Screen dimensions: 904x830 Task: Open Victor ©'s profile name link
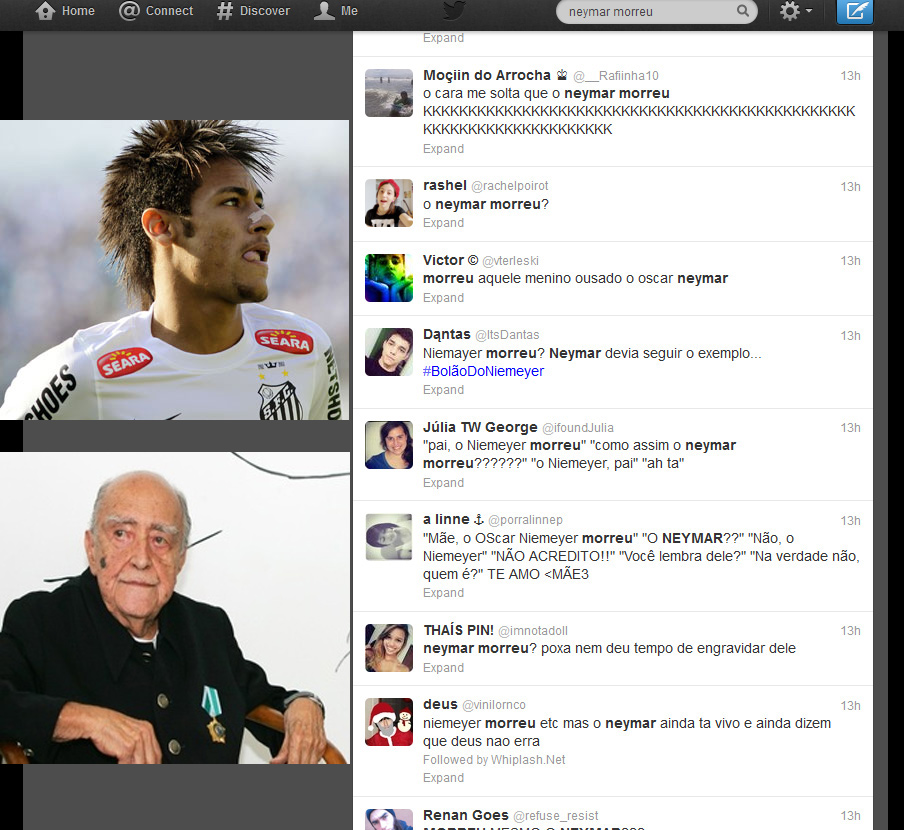(x=450, y=260)
